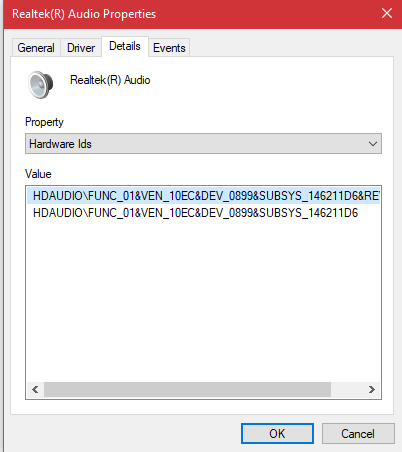402x452 pixels.
Task: Select the Details tab
Action: pos(125,46)
